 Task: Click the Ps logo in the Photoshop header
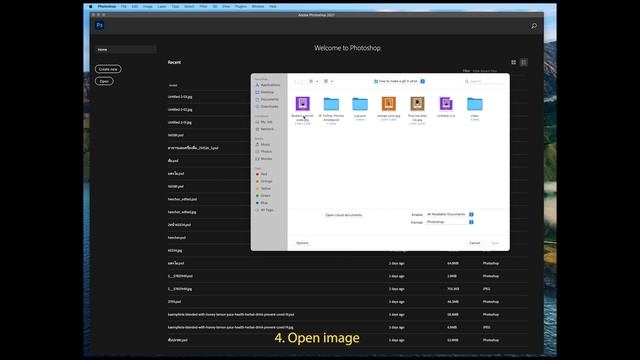tap(100, 25)
